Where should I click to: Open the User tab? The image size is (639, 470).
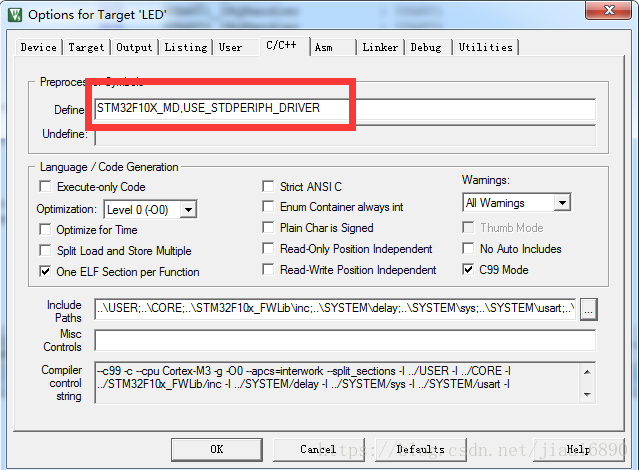(230, 47)
